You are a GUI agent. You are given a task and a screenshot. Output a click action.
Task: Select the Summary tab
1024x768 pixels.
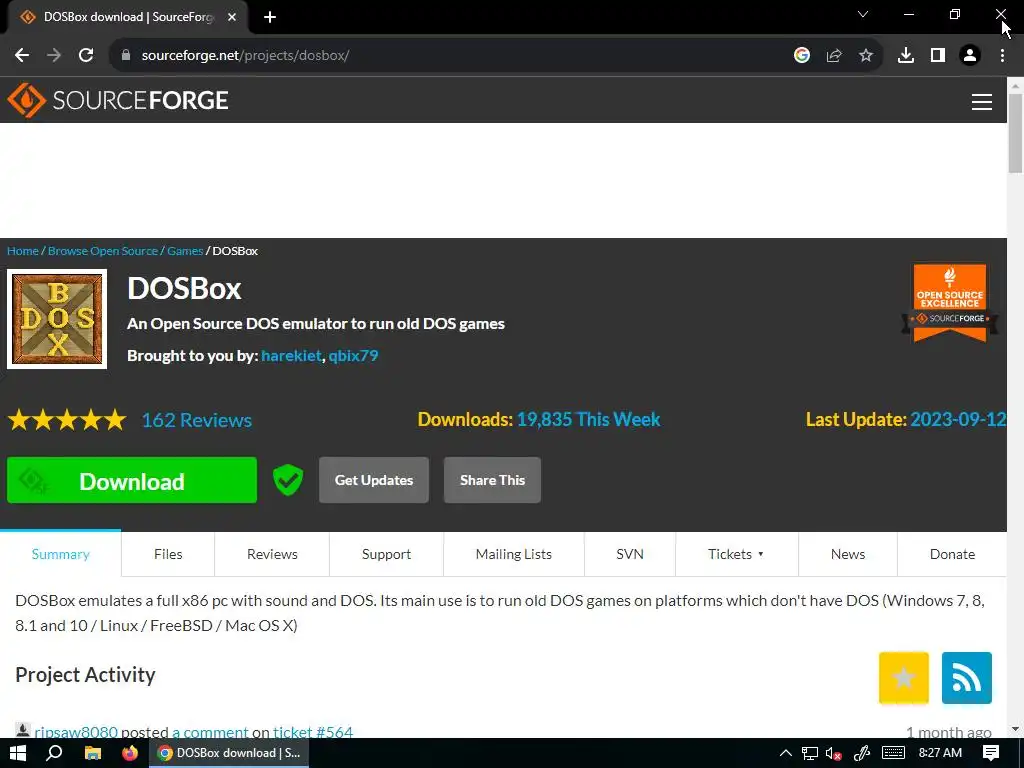pos(61,554)
